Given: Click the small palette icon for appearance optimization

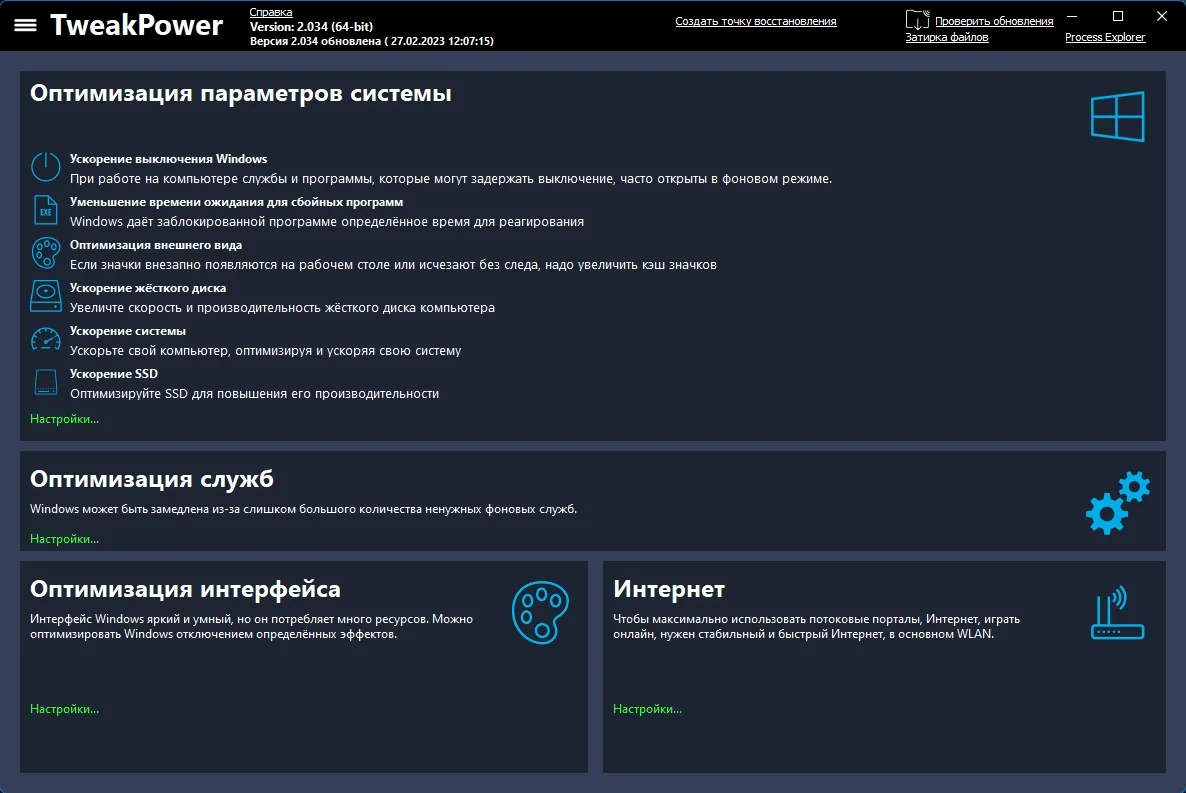Looking at the screenshot, I should click(x=45, y=253).
